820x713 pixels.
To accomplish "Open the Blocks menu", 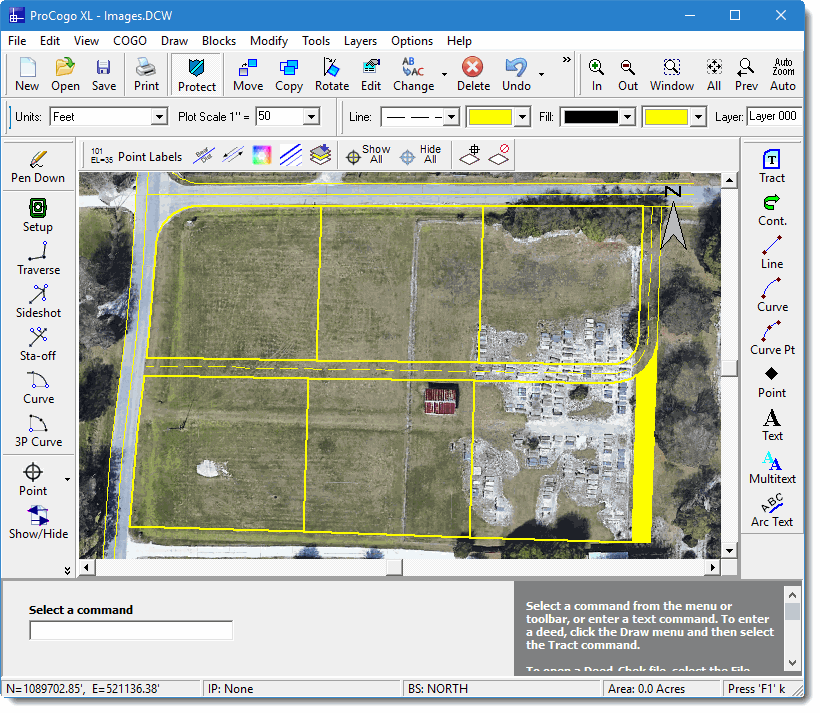I will 219,41.
